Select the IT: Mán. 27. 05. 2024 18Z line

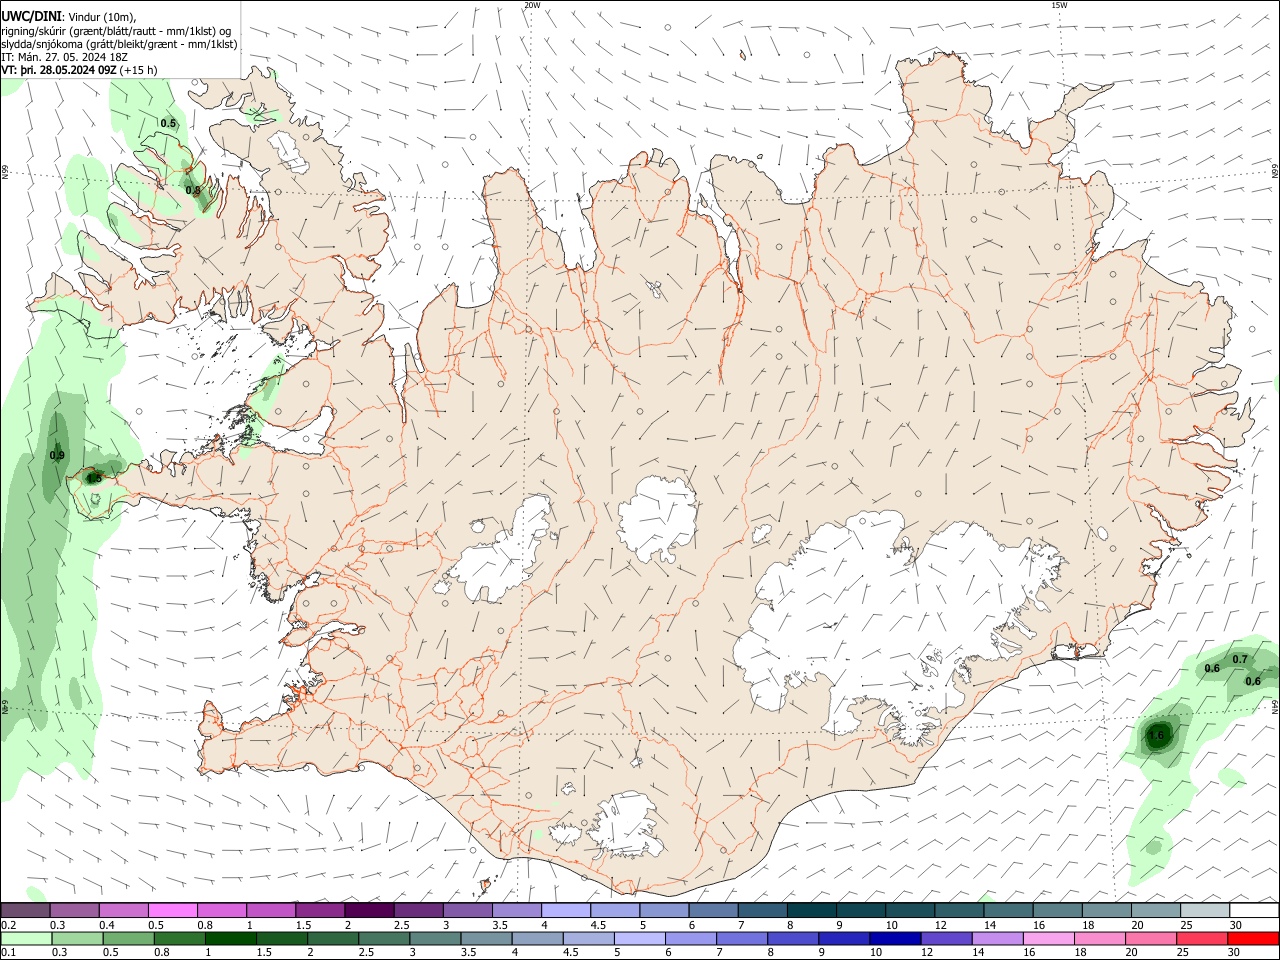point(65,57)
